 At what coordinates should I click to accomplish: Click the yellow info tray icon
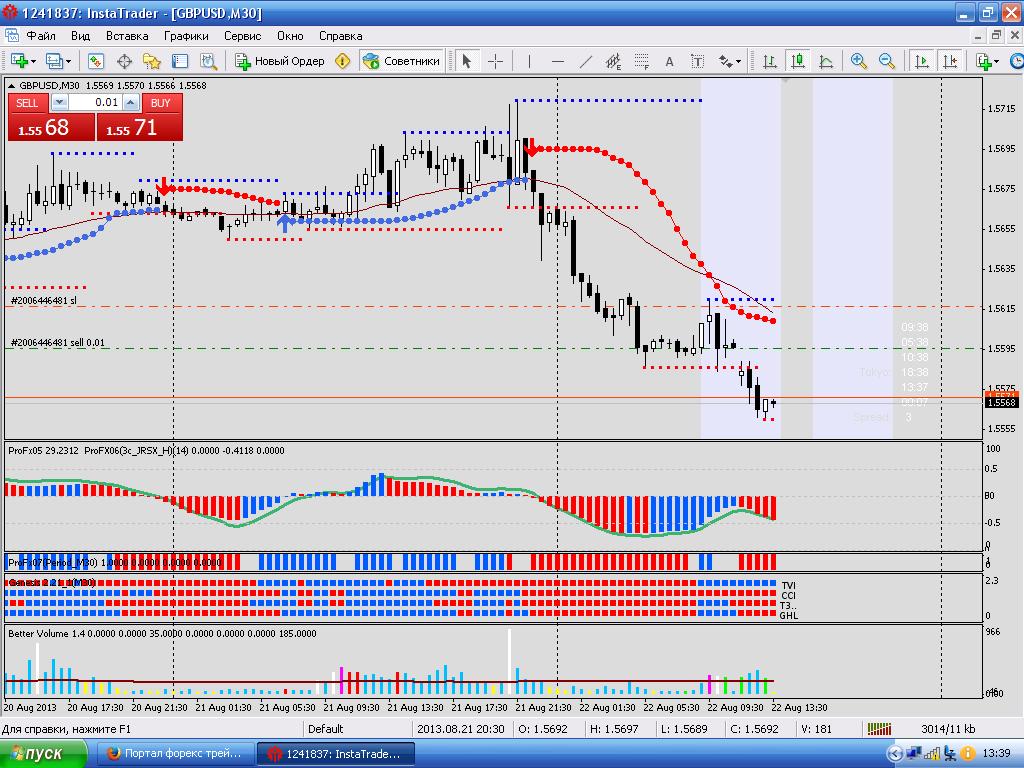pyautogui.click(x=968, y=754)
